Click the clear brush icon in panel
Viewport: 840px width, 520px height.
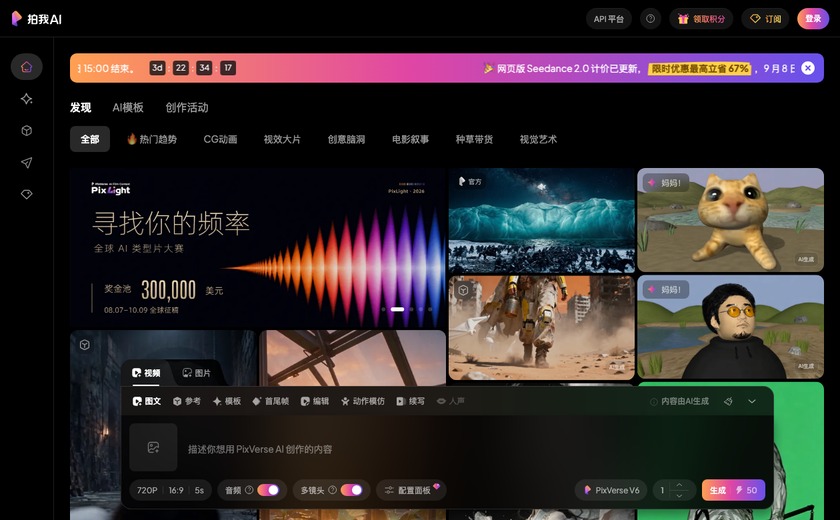coord(728,401)
